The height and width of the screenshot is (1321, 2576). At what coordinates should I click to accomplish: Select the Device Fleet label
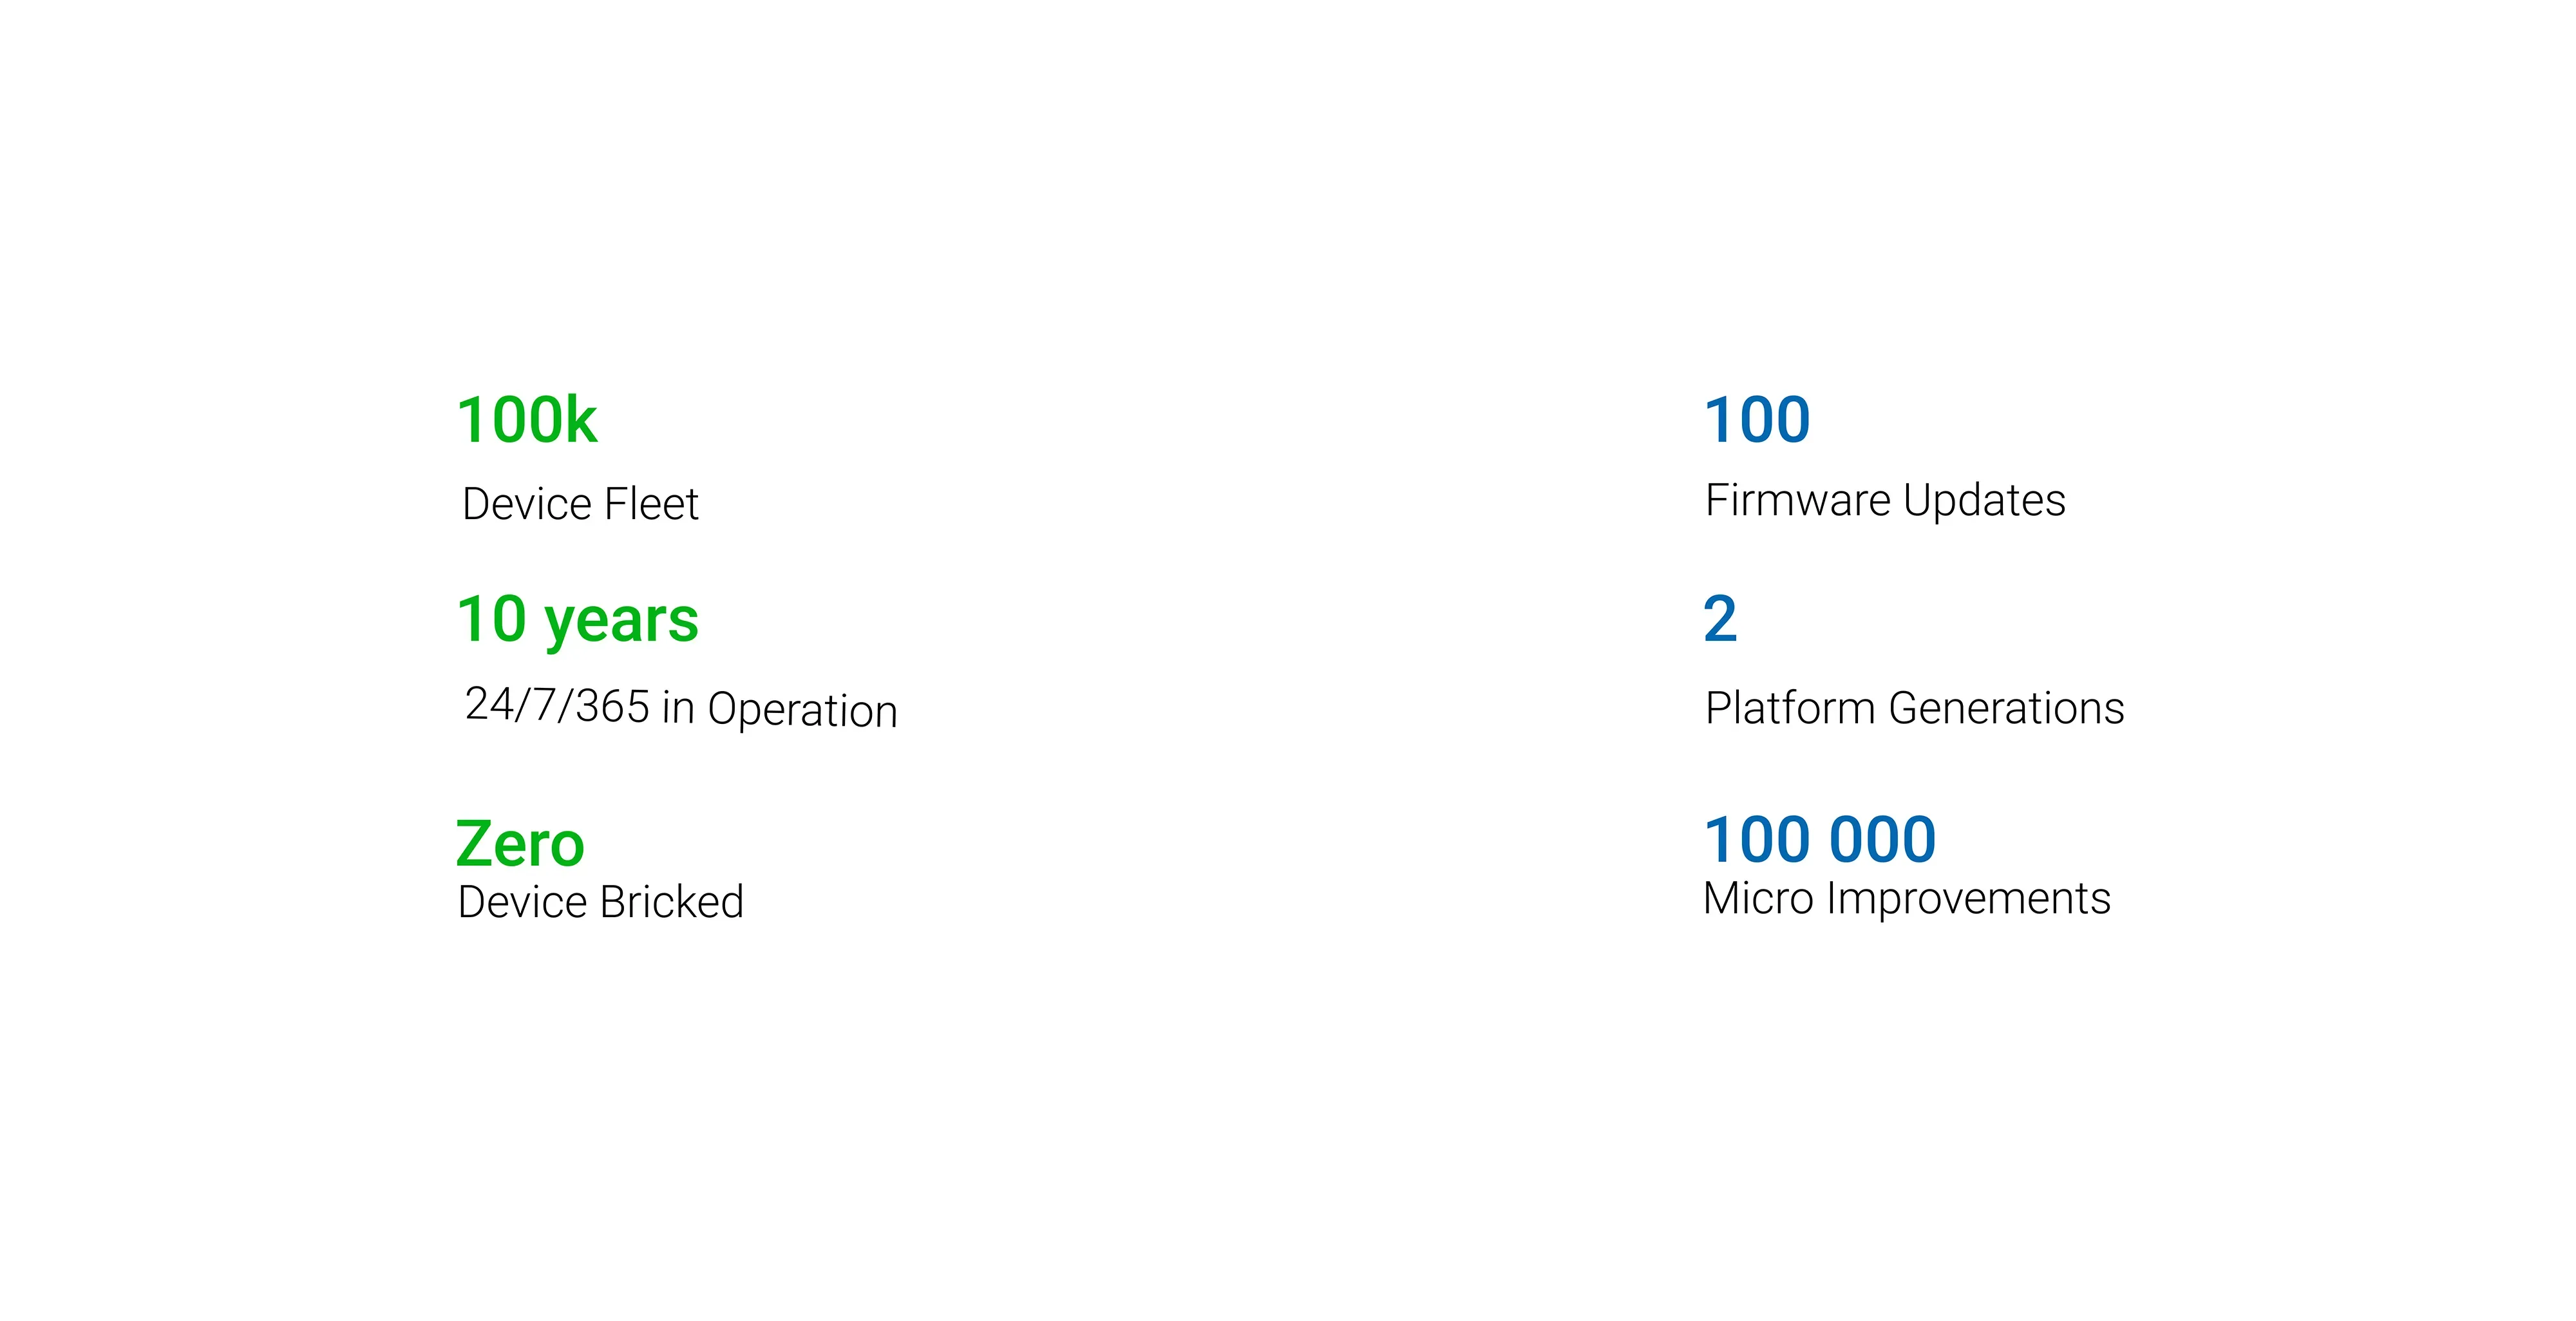pos(580,504)
